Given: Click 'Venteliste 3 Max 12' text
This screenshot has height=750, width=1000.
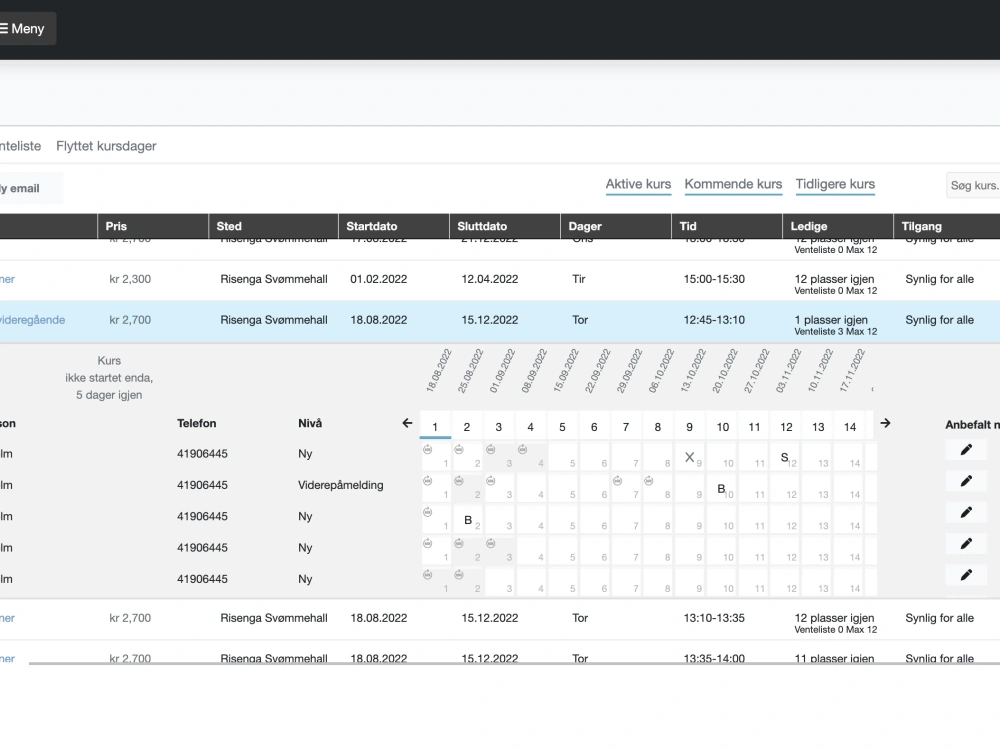Looking at the screenshot, I should click(x=835, y=332).
